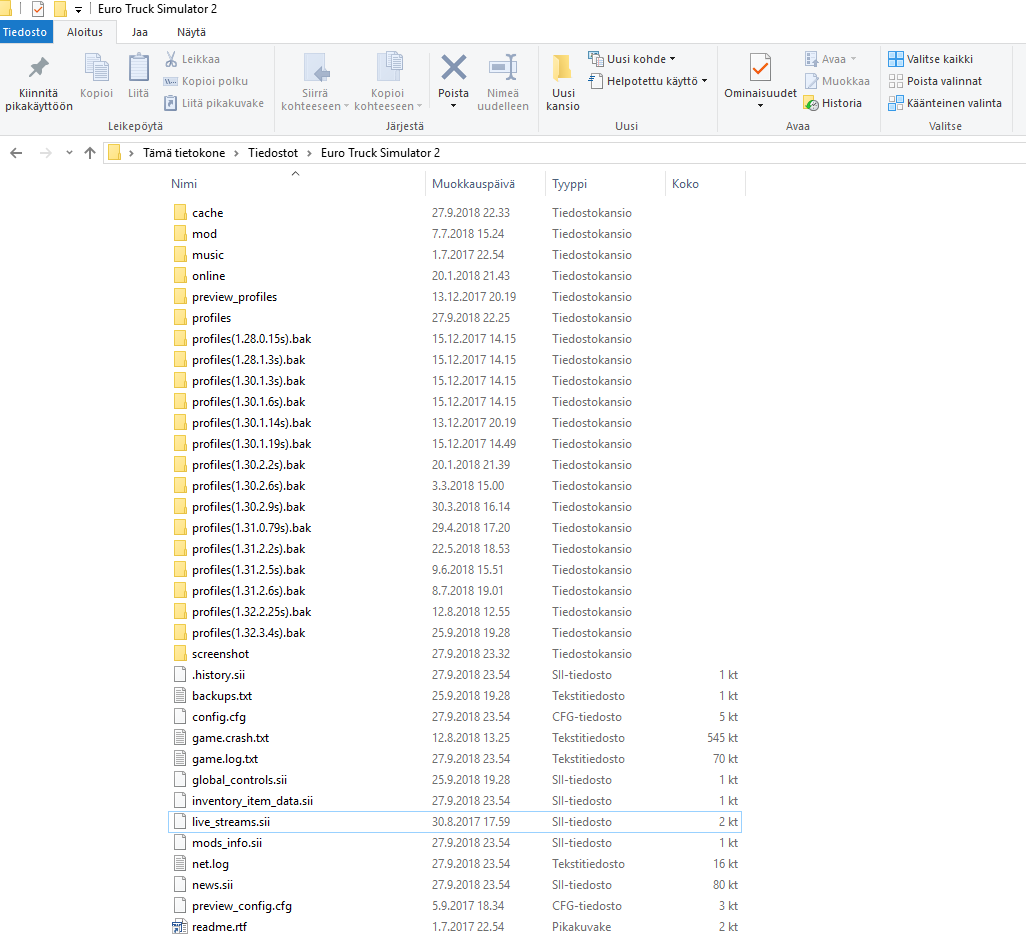Expand the Poista dropdown arrow
The height and width of the screenshot is (940, 1026).
(x=453, y=106)
